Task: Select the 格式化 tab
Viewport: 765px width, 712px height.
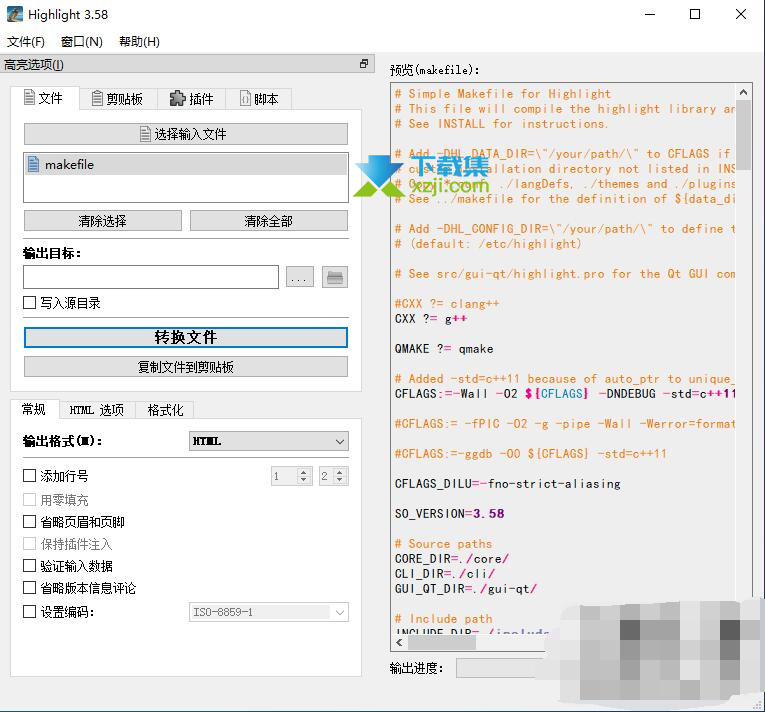Action: [x=165, y=410]
